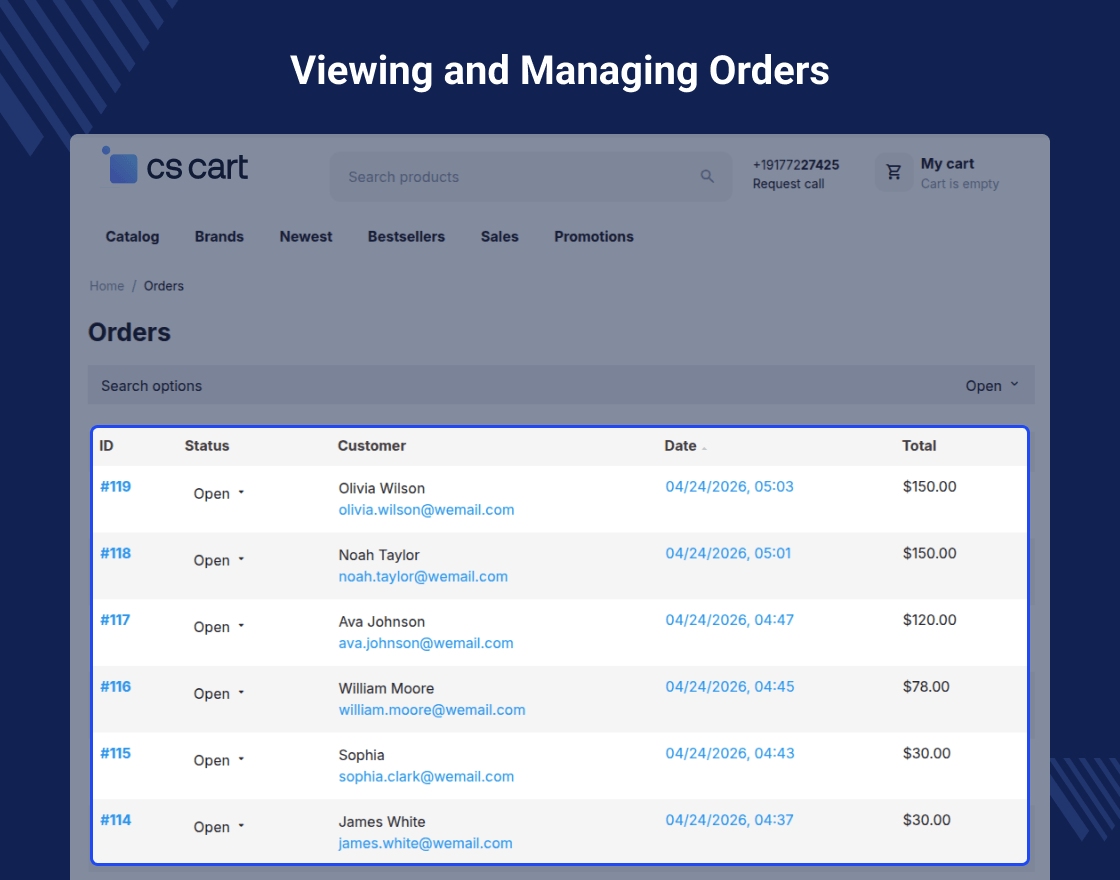This screenshot has height=880, width=1120.
Task: Click the Home breadcrumb link
Action: (106, 286)
